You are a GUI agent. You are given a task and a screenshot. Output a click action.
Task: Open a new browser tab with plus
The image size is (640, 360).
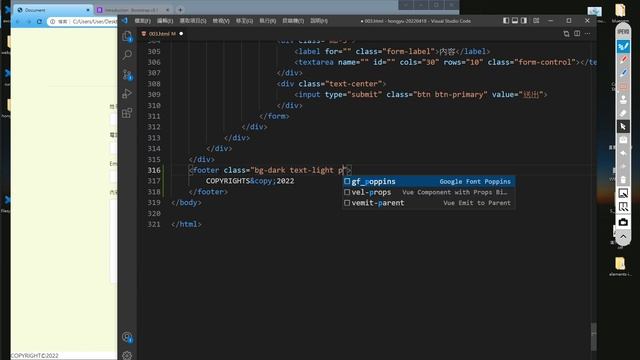180,10
